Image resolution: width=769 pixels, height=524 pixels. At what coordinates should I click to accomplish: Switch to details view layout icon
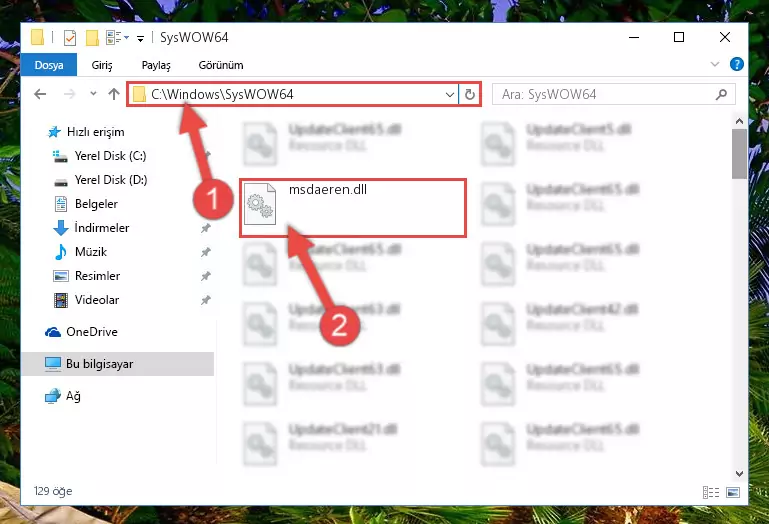pos(711,492)
